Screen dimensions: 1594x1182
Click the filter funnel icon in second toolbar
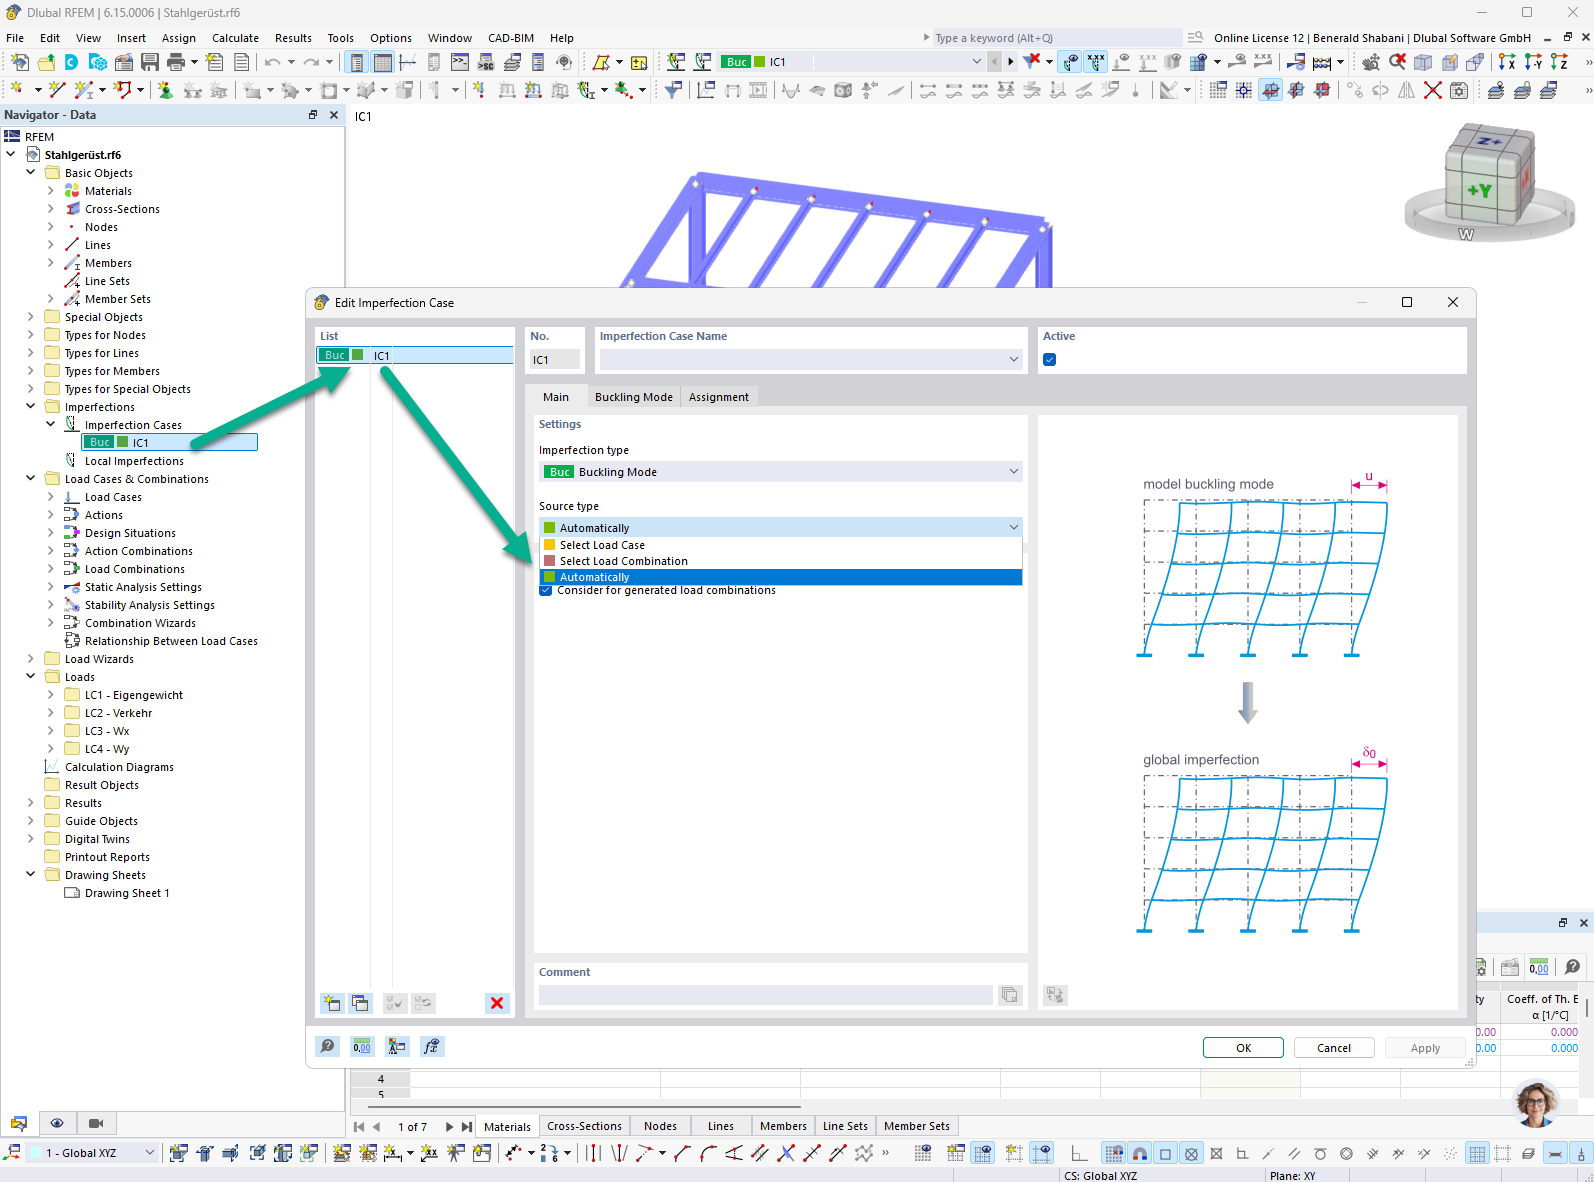[673, 90]
